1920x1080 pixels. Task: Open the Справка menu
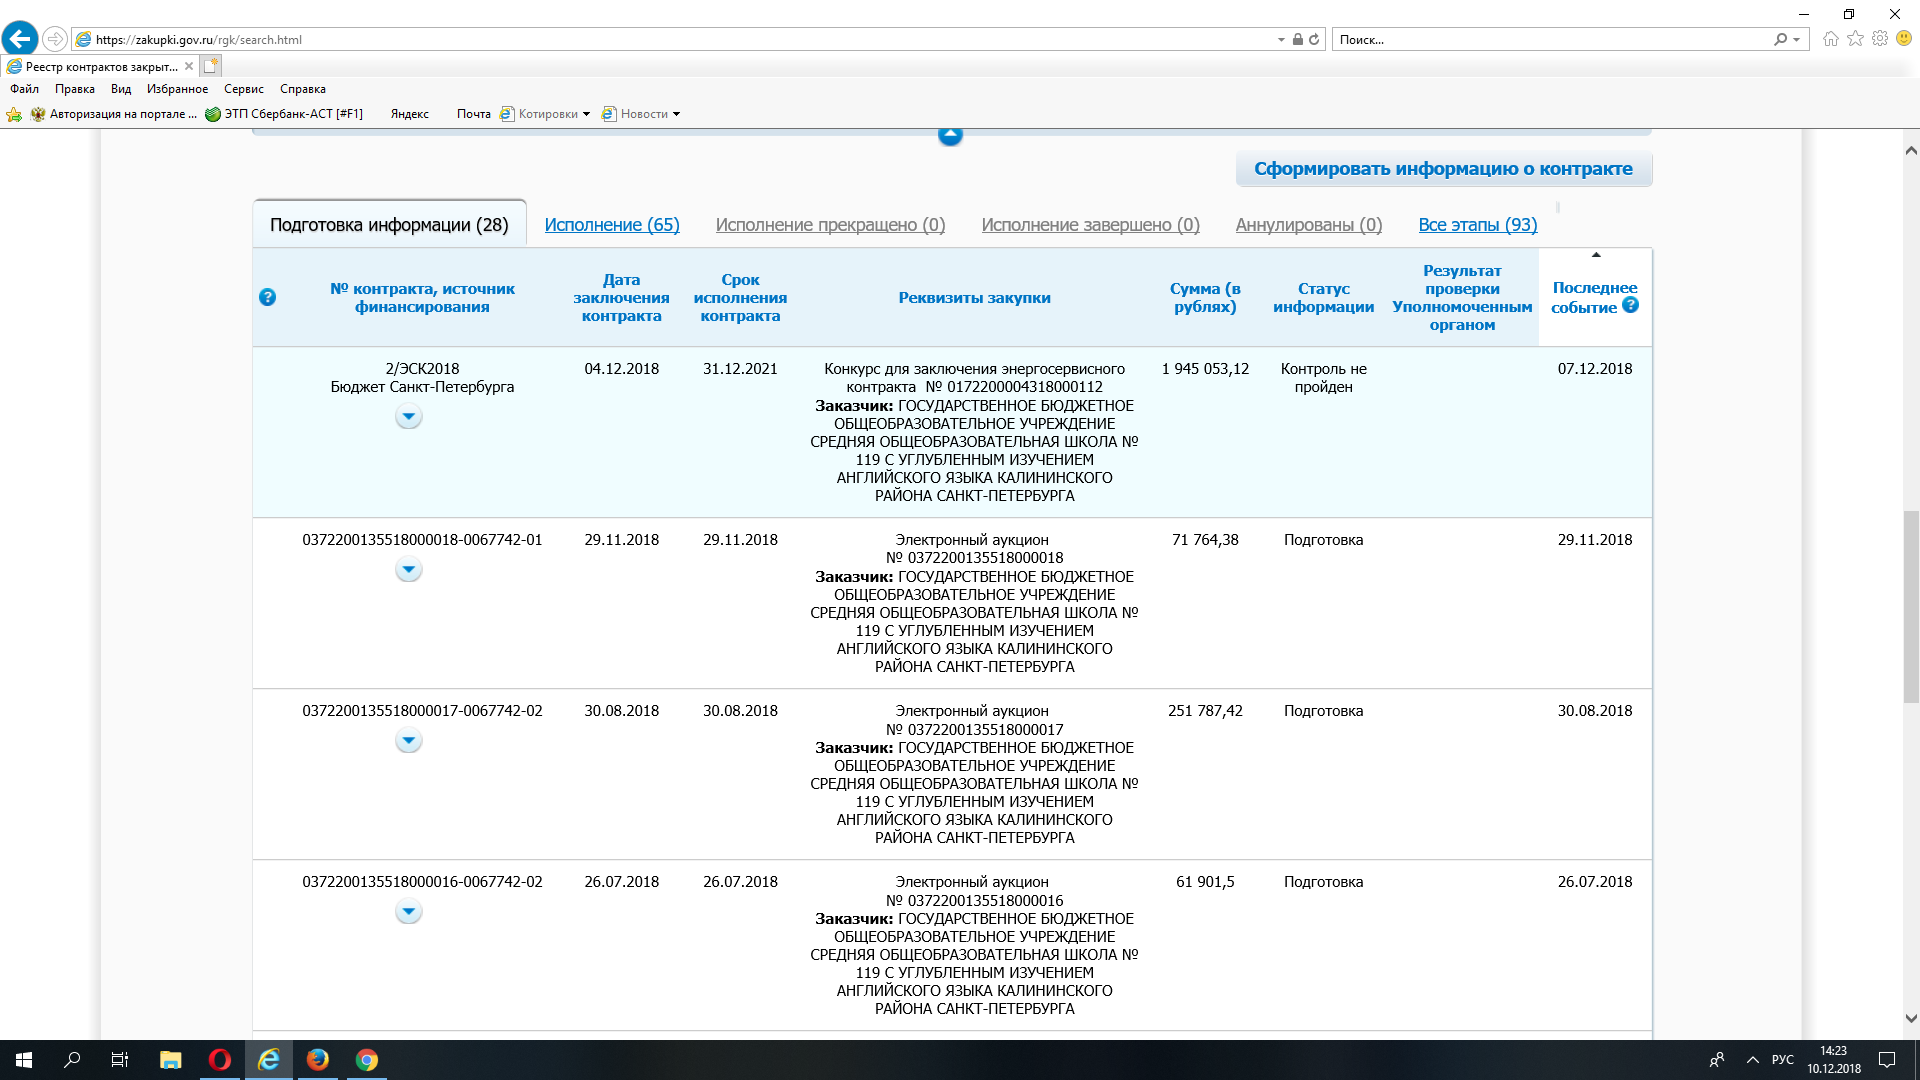point(303,89)
